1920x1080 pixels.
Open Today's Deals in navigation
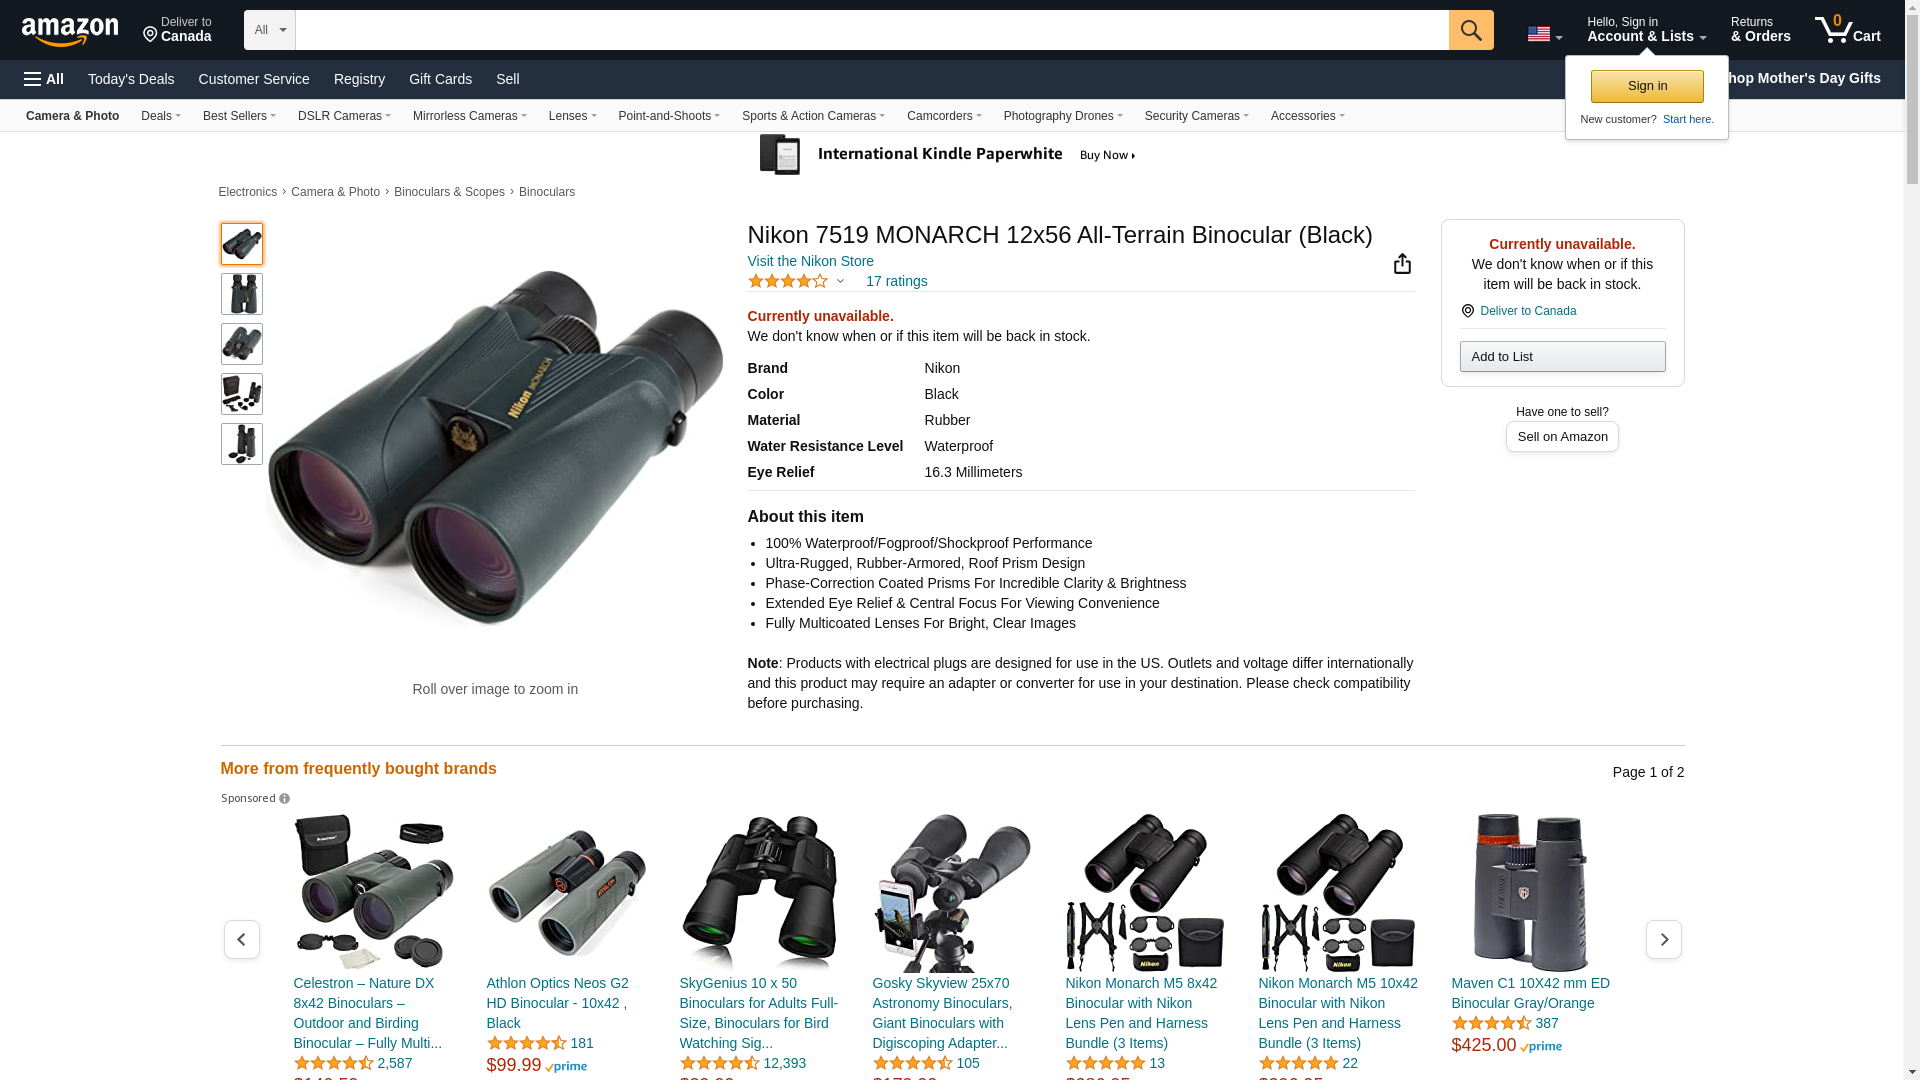tap(131, 79)
